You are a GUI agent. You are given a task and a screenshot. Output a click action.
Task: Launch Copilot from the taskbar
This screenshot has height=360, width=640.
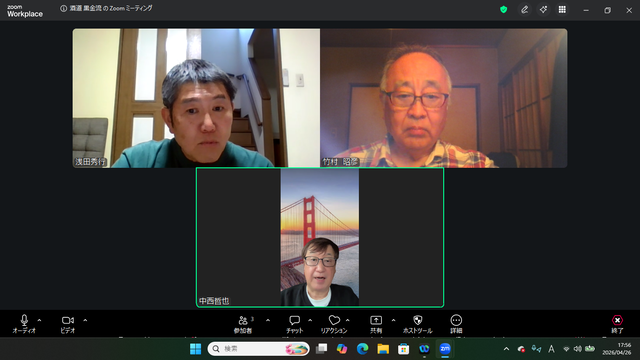(x=342, y=349)
